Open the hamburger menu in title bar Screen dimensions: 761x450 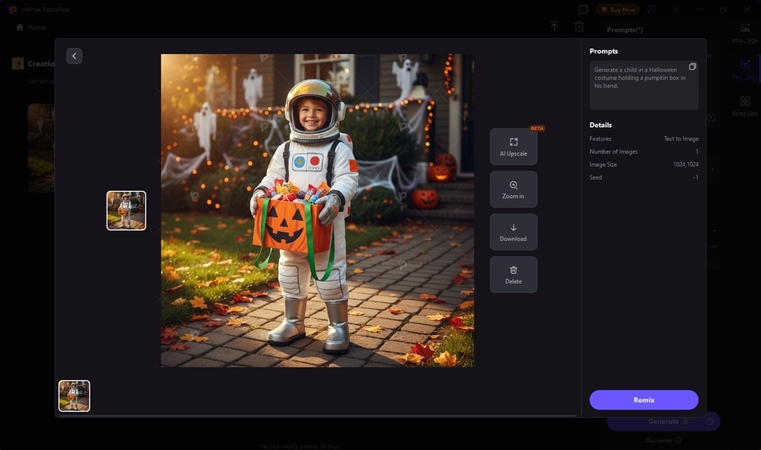pyautogui.click(x=675, y=9)
